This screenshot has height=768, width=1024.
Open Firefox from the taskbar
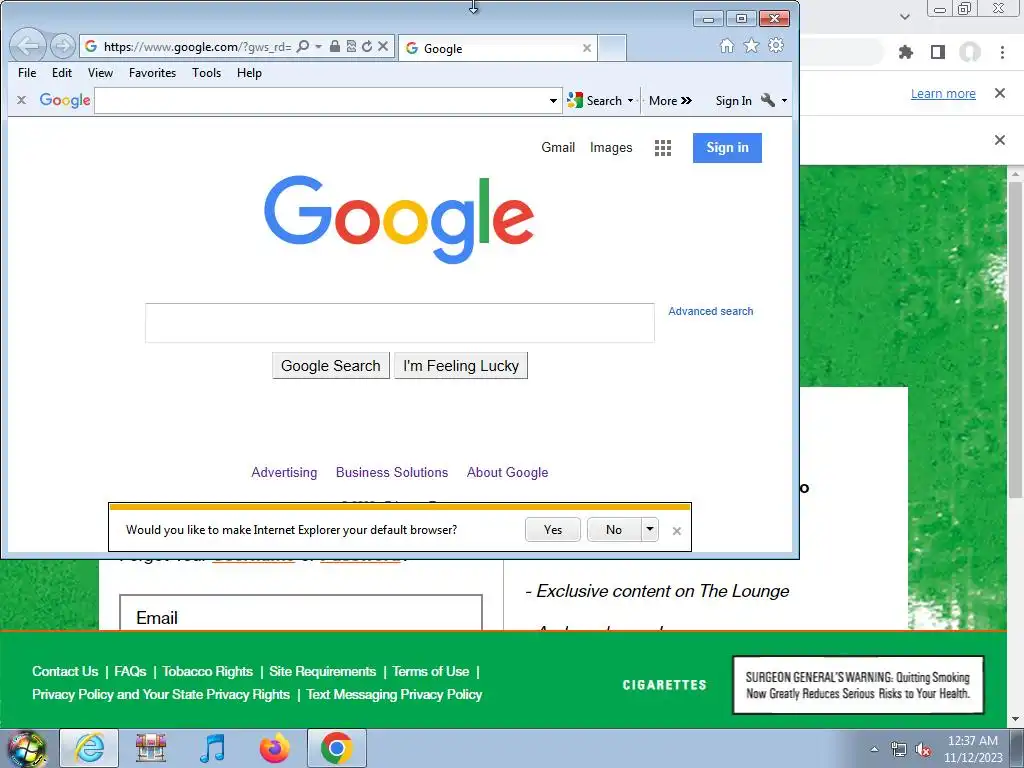274,748
